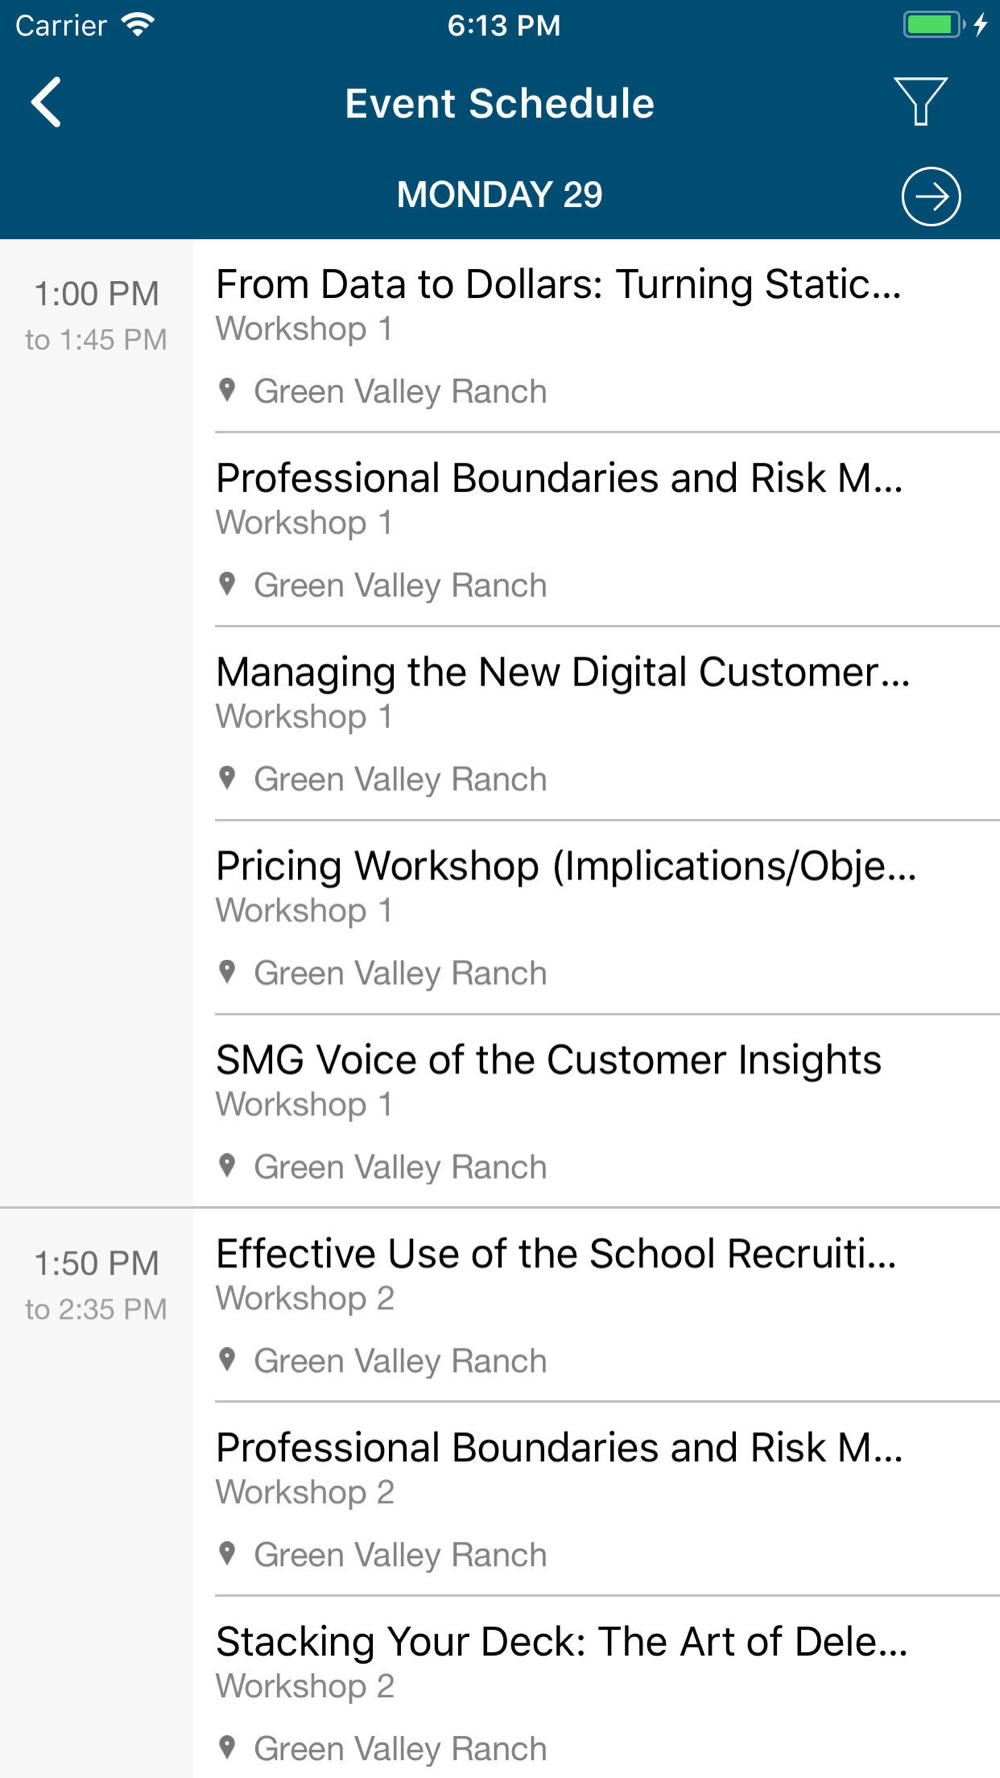The image size is (1000, 1778).
Task: Select Pricing Workshop session
Action: coord(565,867)
